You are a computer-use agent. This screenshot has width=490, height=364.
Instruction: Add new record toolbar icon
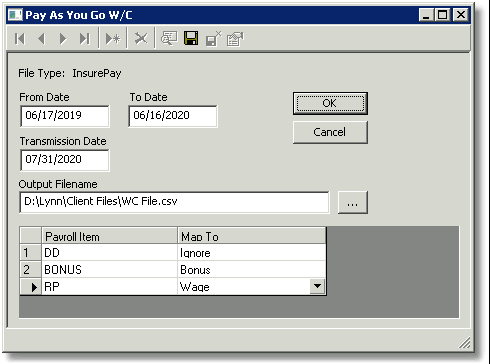coord(113,39)
